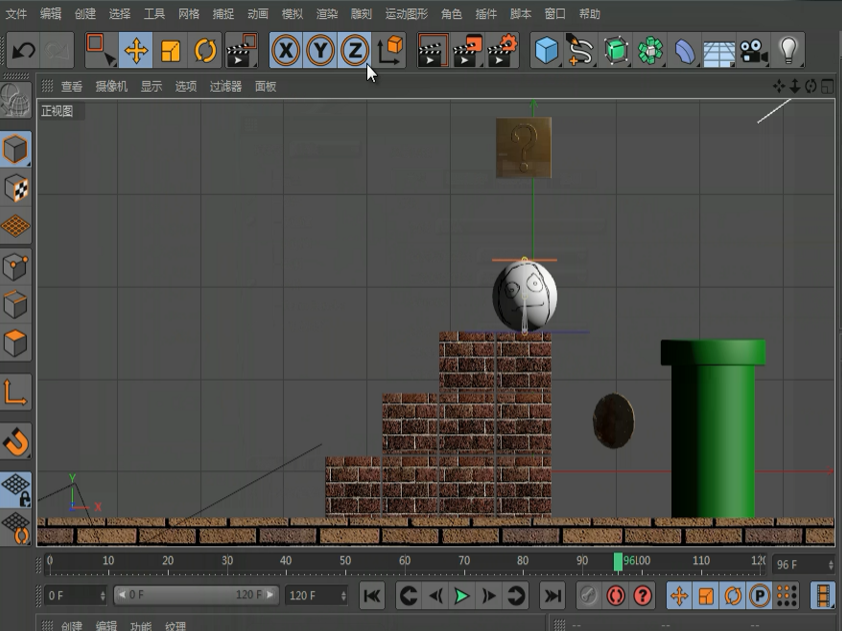Switch to Polygons mode
The image size is (842, 631).
click(x=16, y=343)
